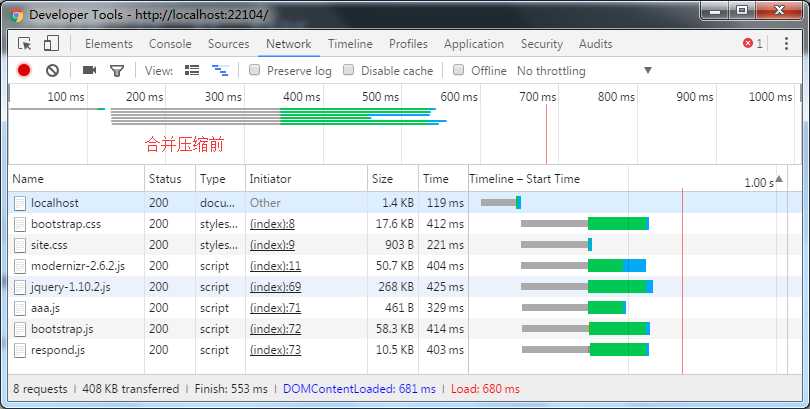Open the Security tab
The height and width of the screenshot is (409, 810).
pos(541,44)
